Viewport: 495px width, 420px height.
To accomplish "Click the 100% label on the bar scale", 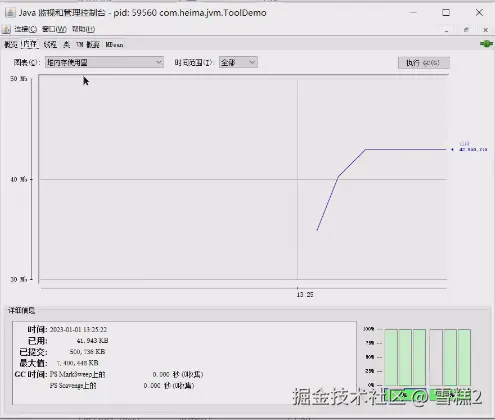I will tap(369, 329).
